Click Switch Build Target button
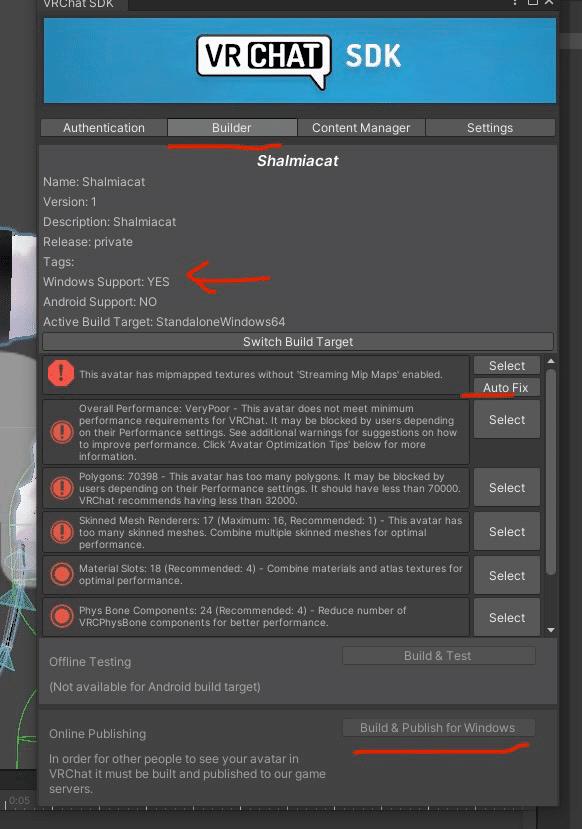This screenshot has width=582, height=829. (298, 342)
